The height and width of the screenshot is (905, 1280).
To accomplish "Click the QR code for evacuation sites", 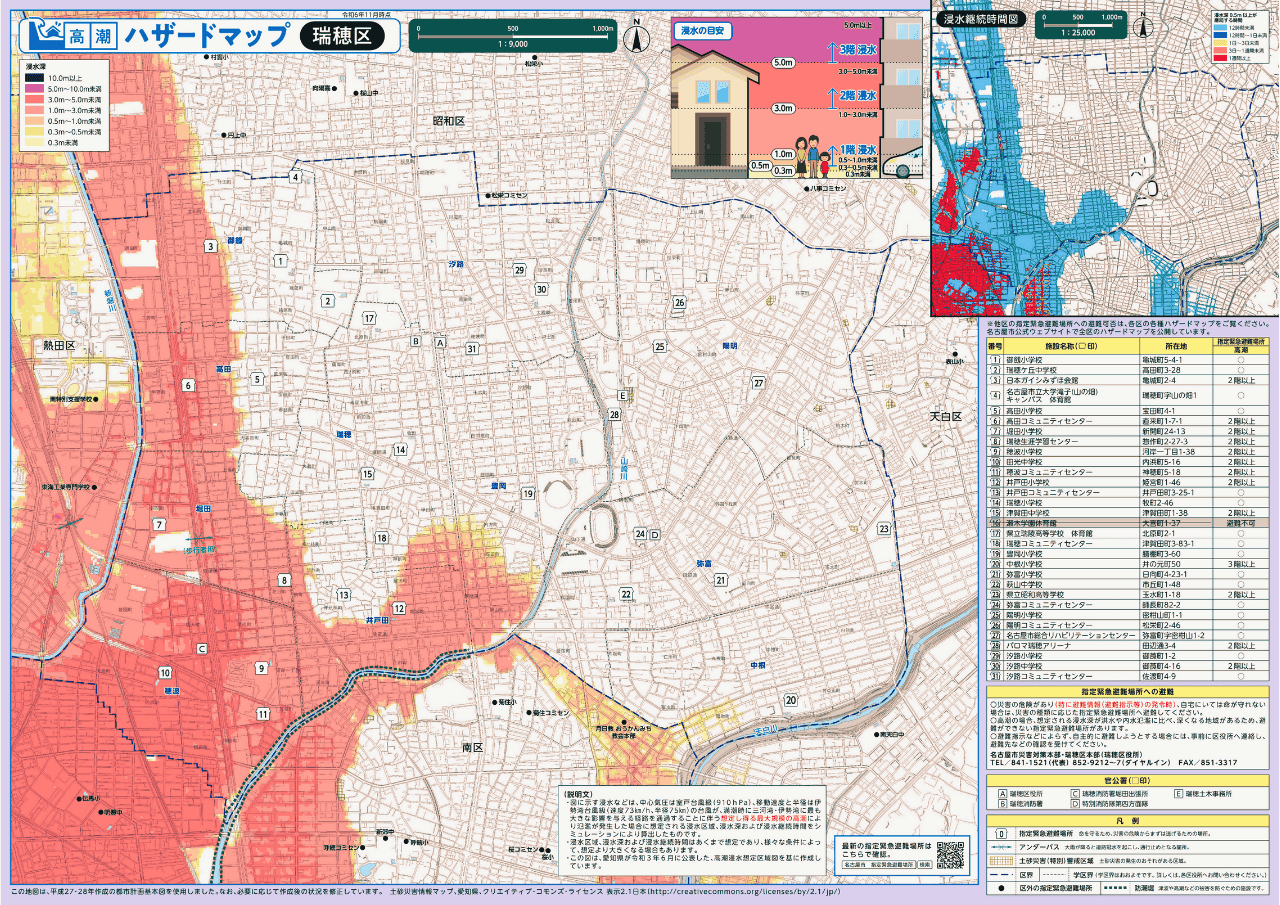I will click(x=949, y=855).
